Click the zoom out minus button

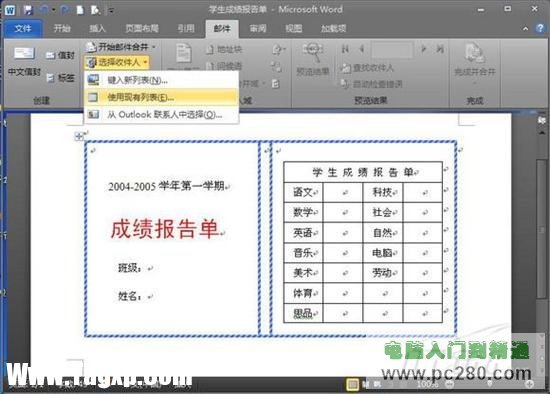449,385
